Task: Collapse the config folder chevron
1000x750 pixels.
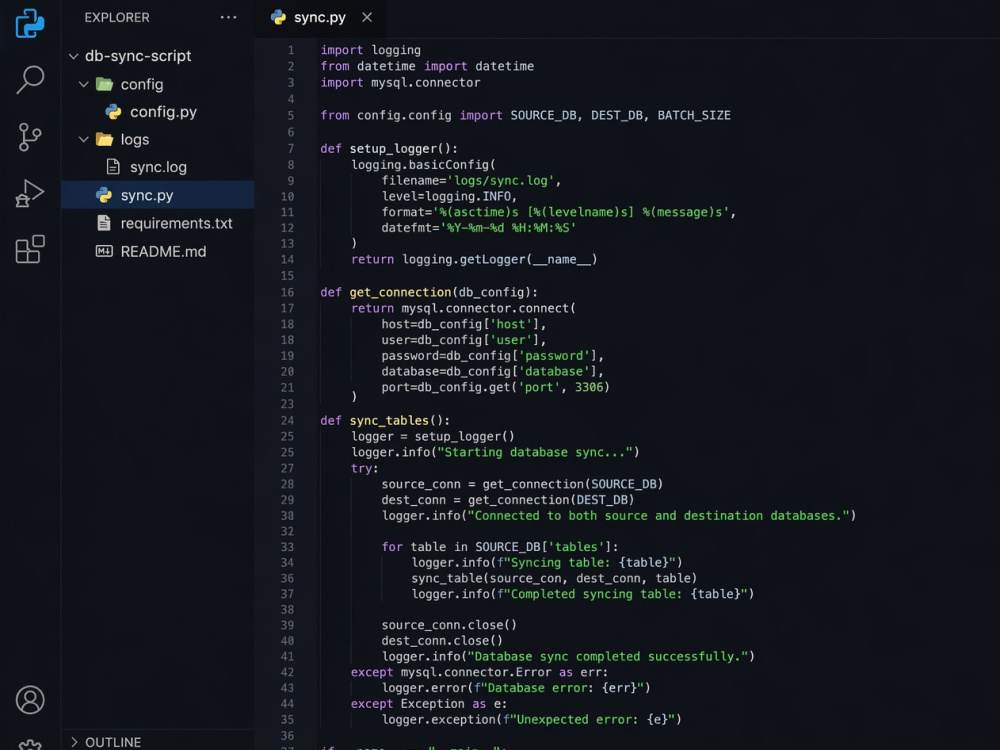Action: click(84, 84)
